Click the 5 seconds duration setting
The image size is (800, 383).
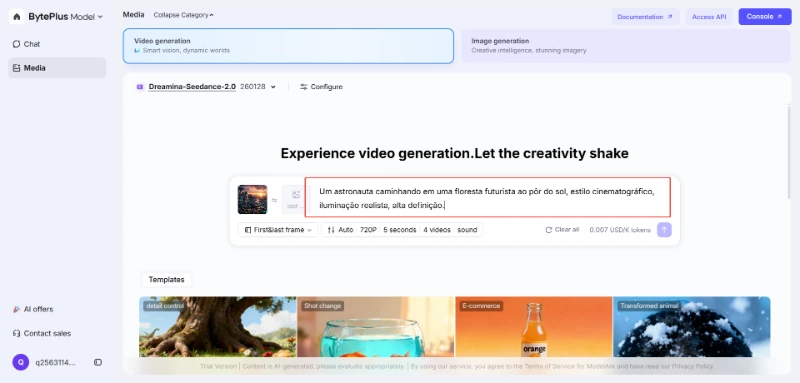click(399, 230)
